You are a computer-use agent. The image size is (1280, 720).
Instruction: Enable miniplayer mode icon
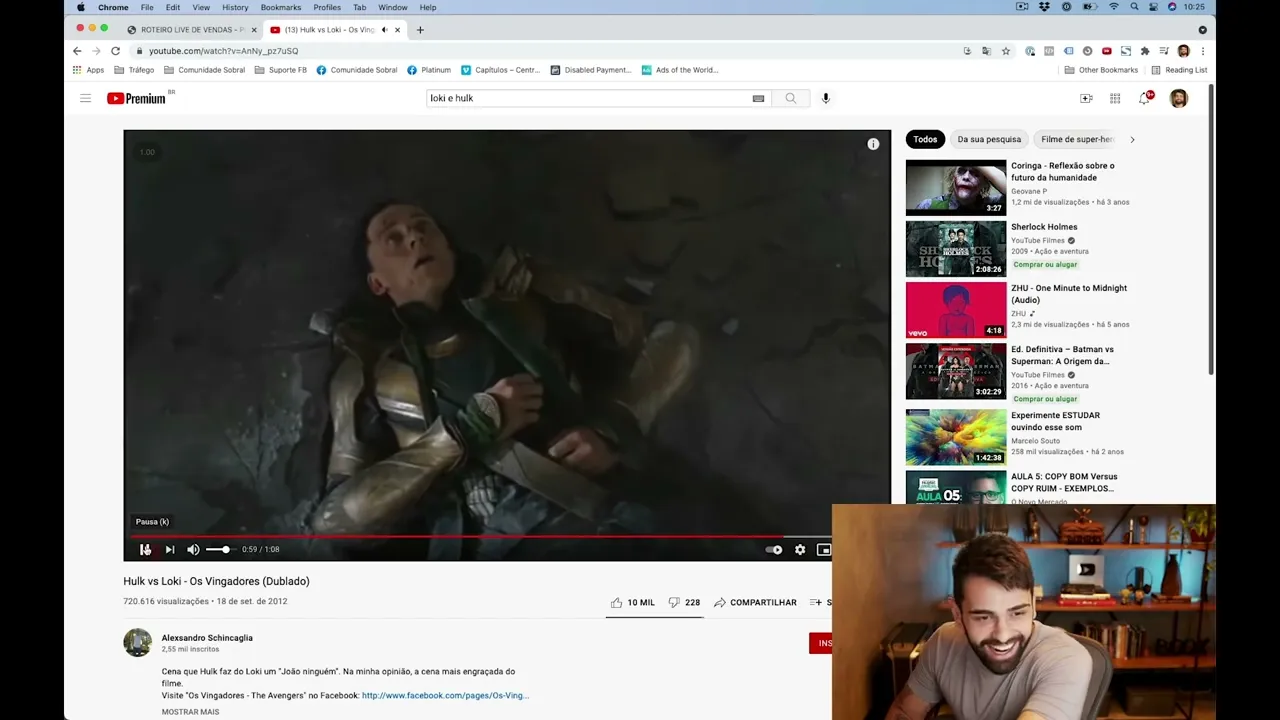tap(823, 549)
